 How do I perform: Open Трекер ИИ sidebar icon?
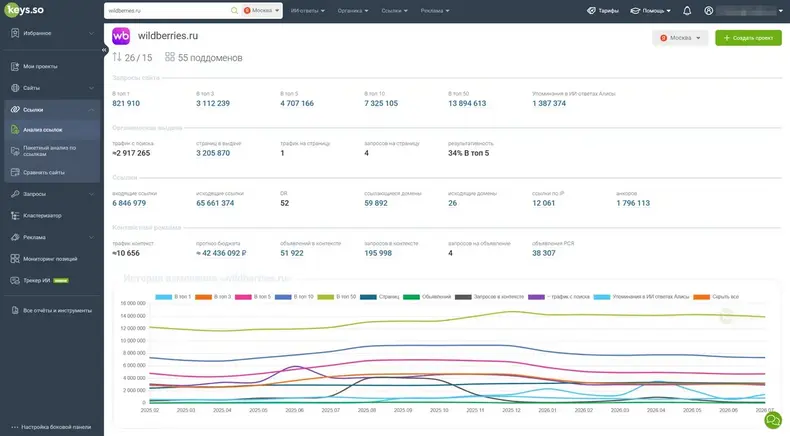click(x=15, y=280)
